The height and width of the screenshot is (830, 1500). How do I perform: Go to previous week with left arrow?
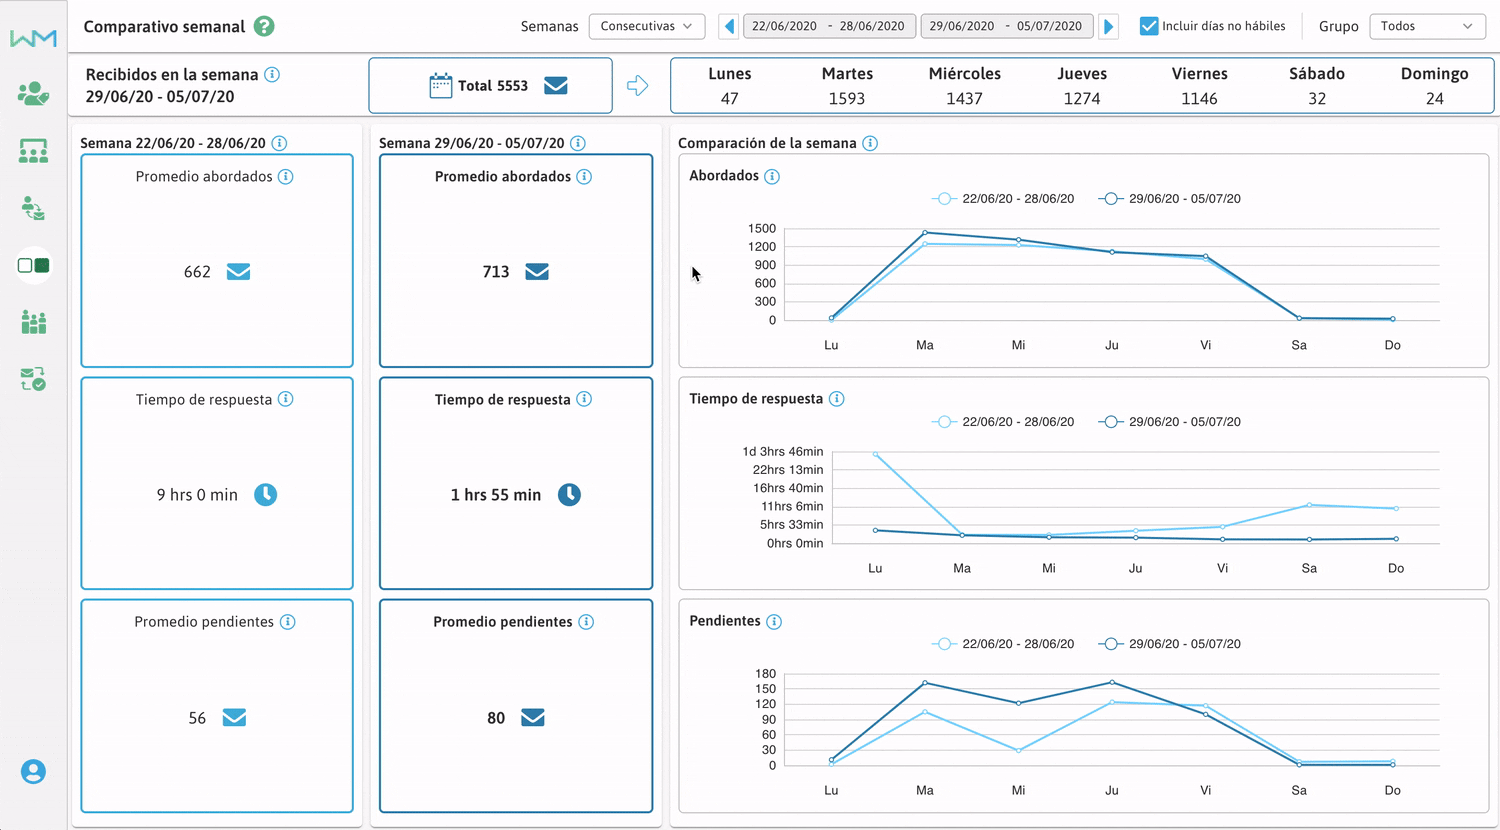(729, 26)
